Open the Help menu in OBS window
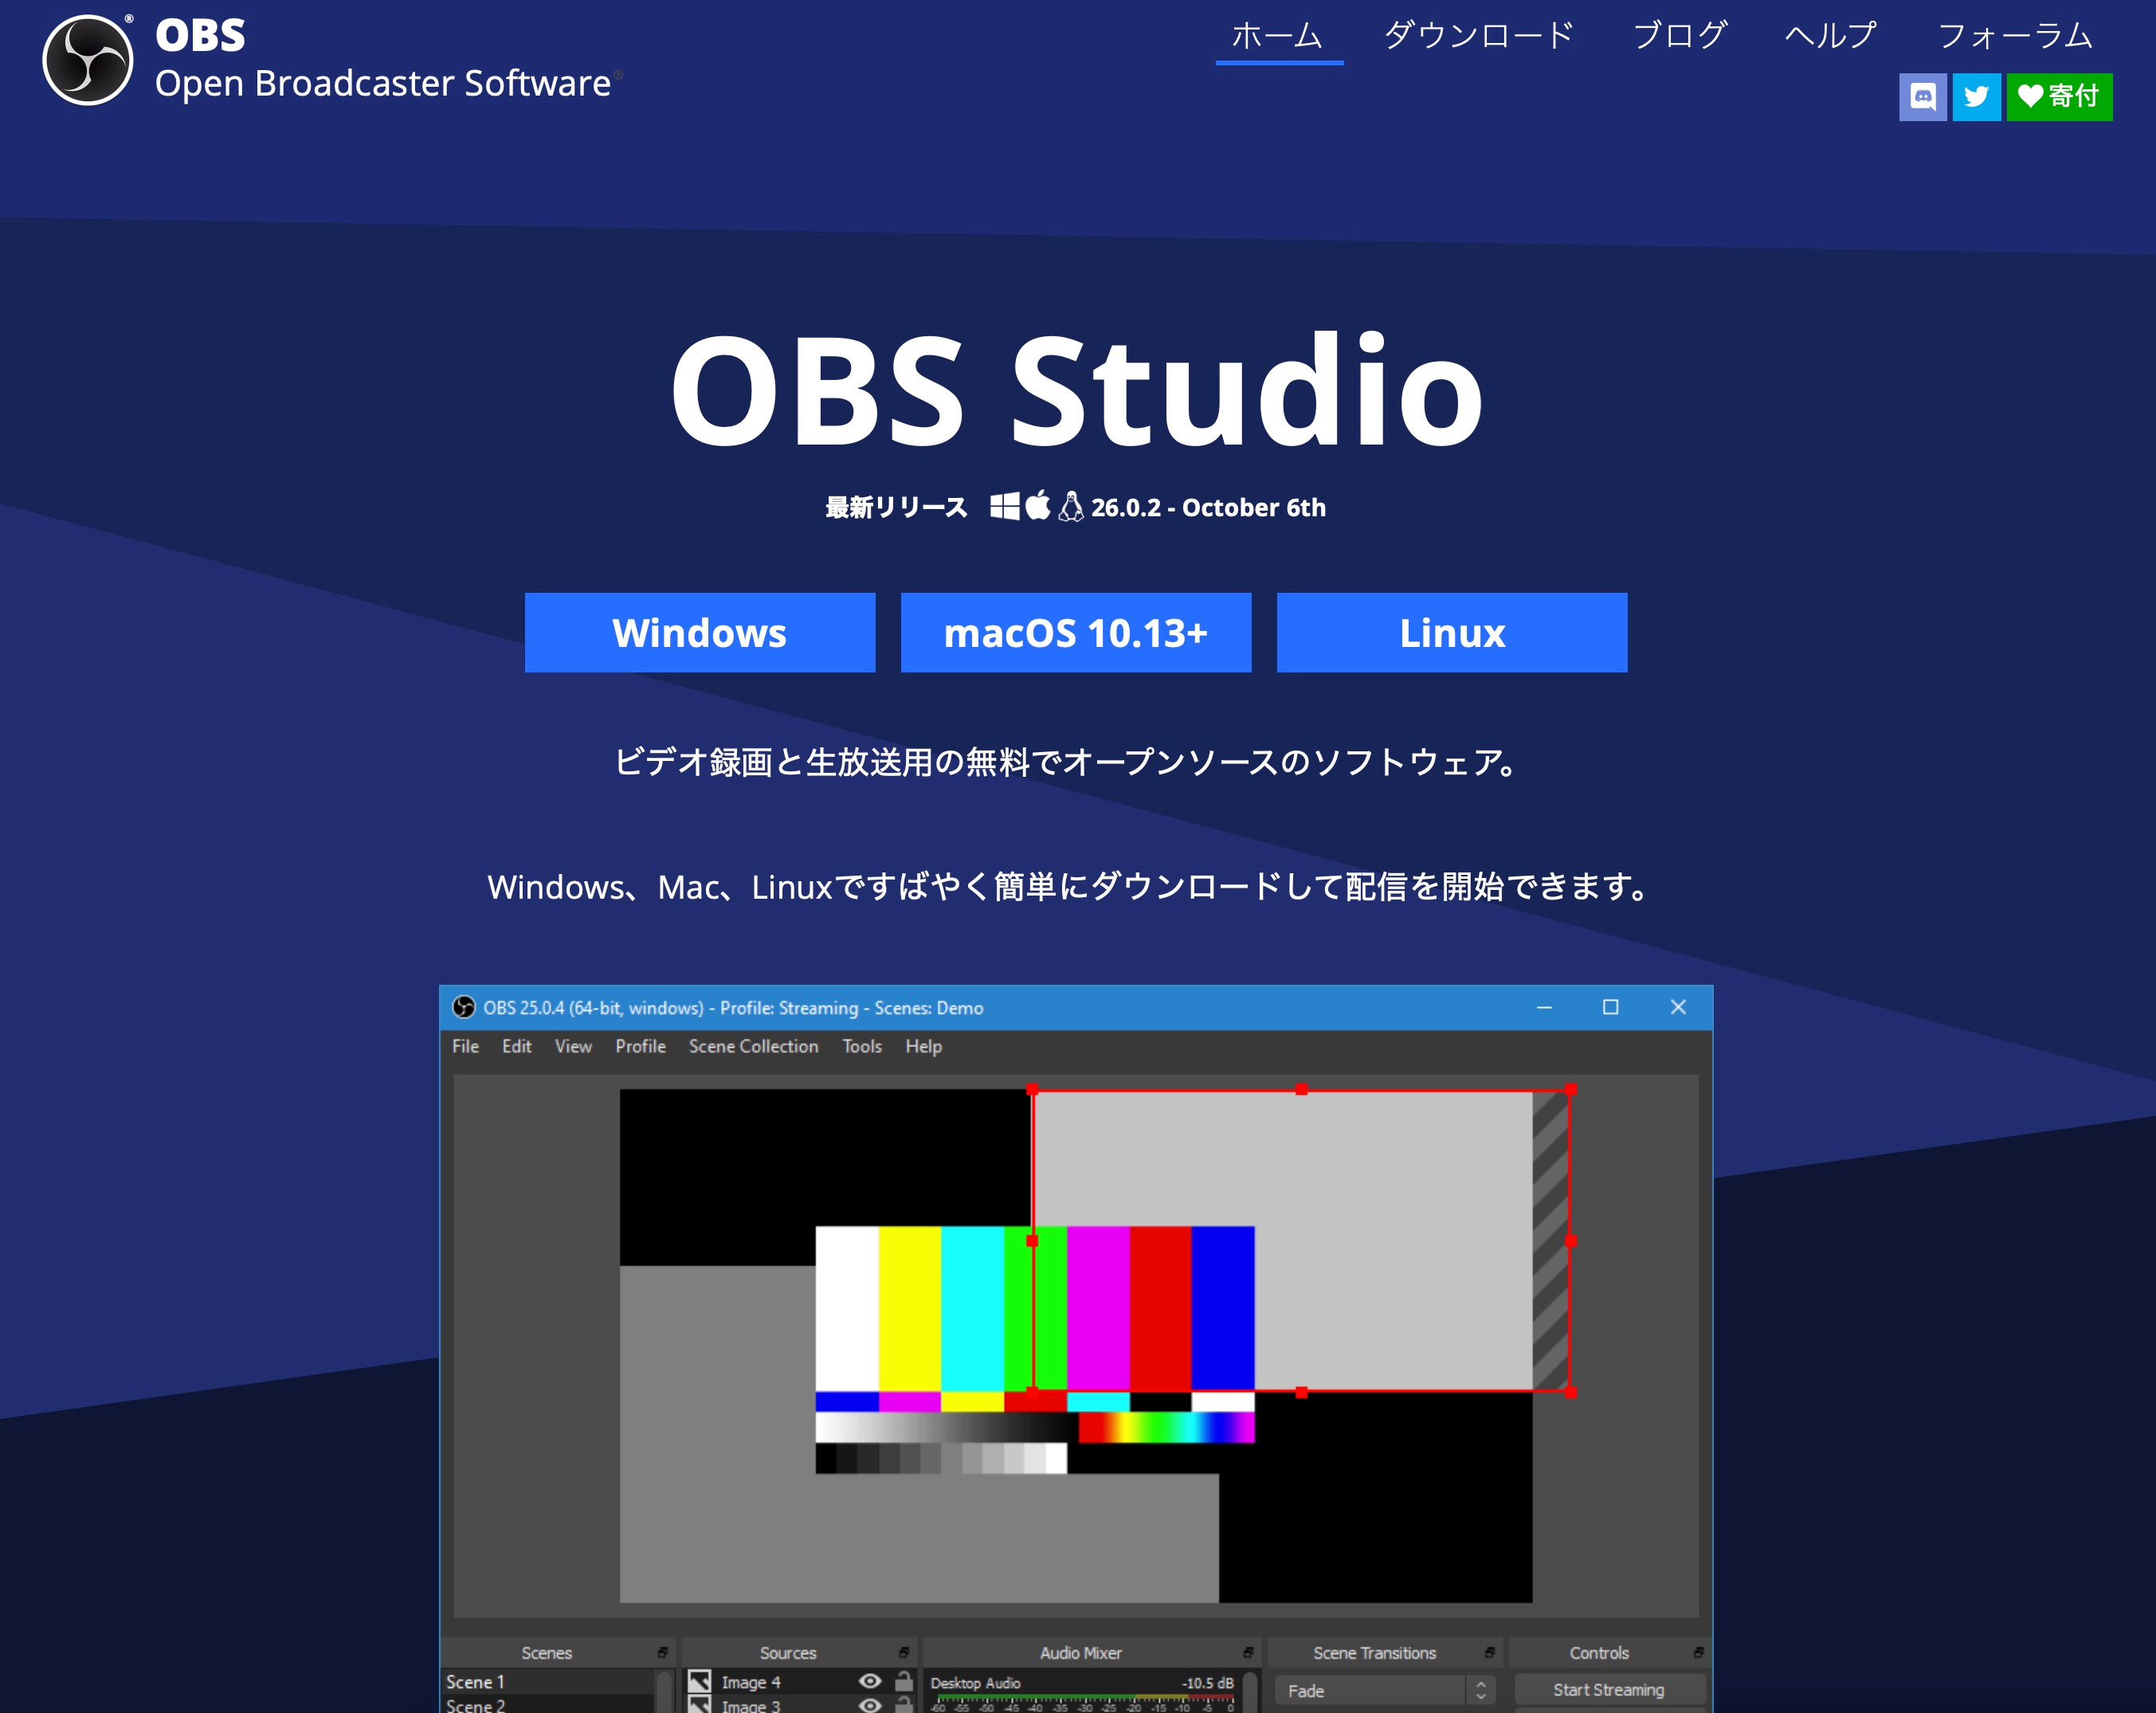 (x=924, y=1046)
